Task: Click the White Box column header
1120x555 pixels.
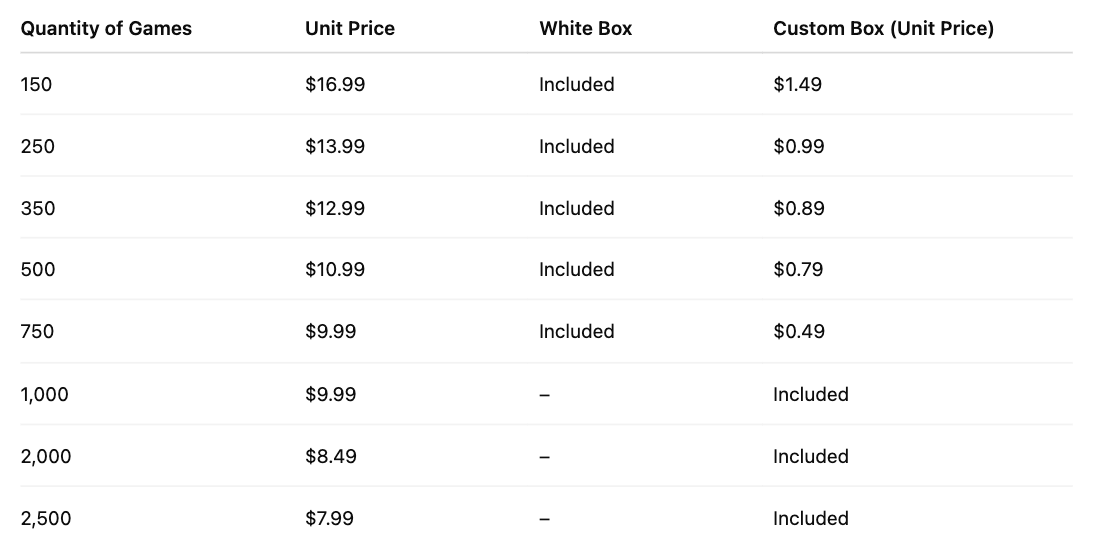Action: [586, 29]
